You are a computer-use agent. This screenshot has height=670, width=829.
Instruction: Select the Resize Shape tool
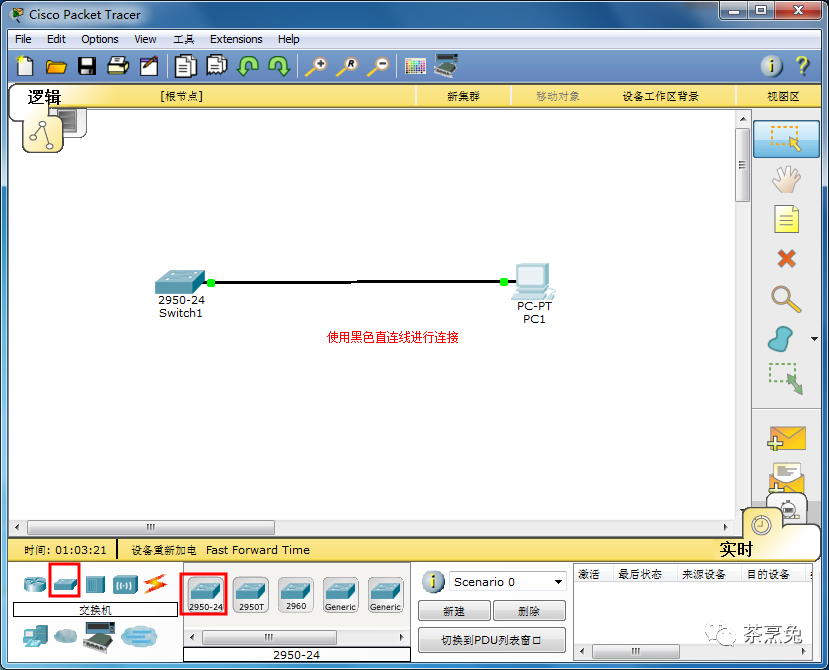point(786,379)
